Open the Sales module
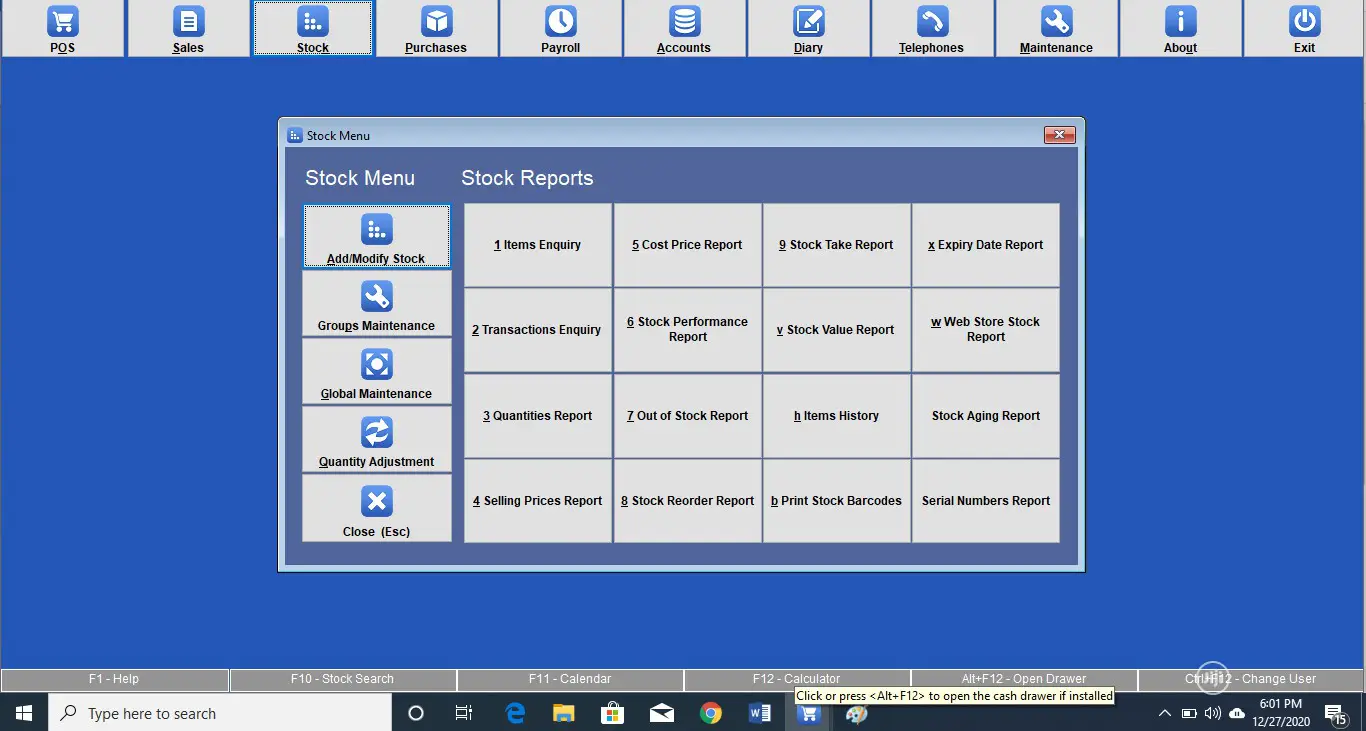This screenshot has width=1366, height=731. coord(188,28)
